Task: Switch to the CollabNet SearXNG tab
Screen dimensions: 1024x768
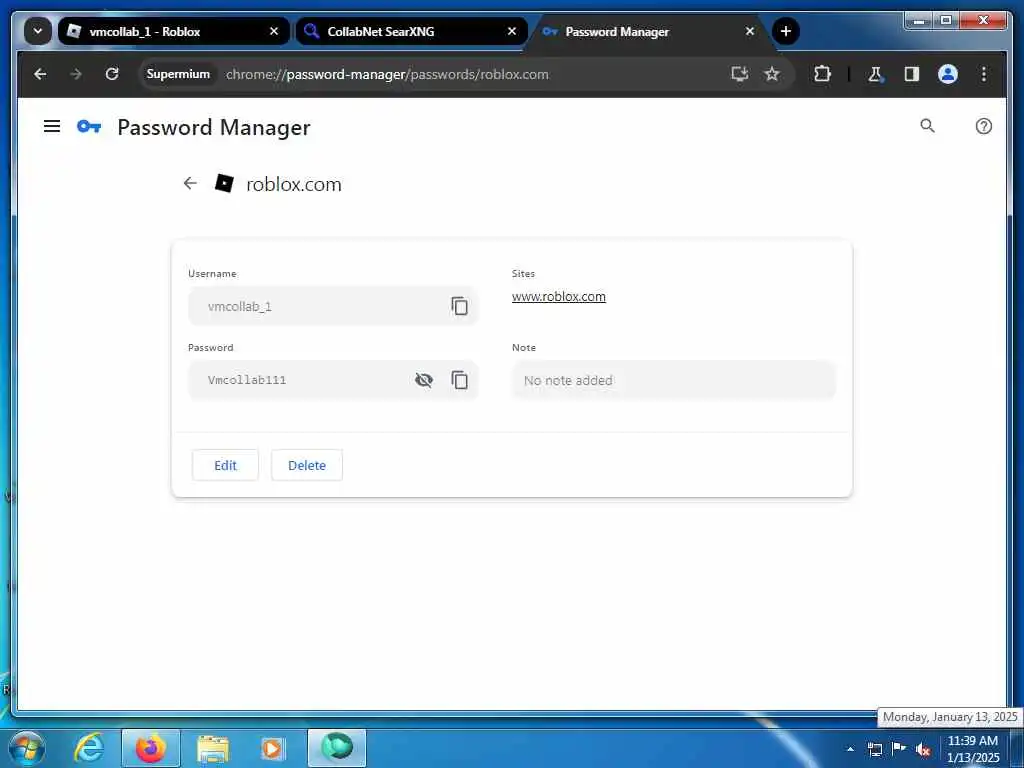Action: pos(411,31)
